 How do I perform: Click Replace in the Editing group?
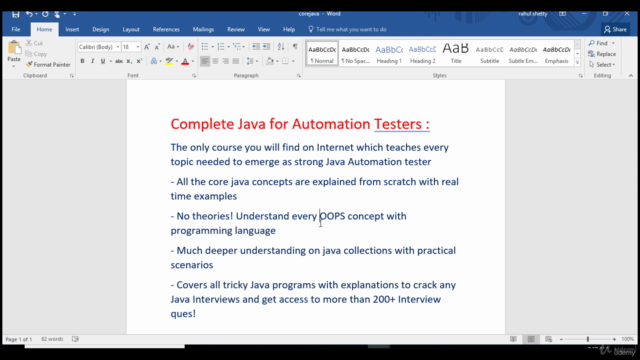(x=602, y=54)
